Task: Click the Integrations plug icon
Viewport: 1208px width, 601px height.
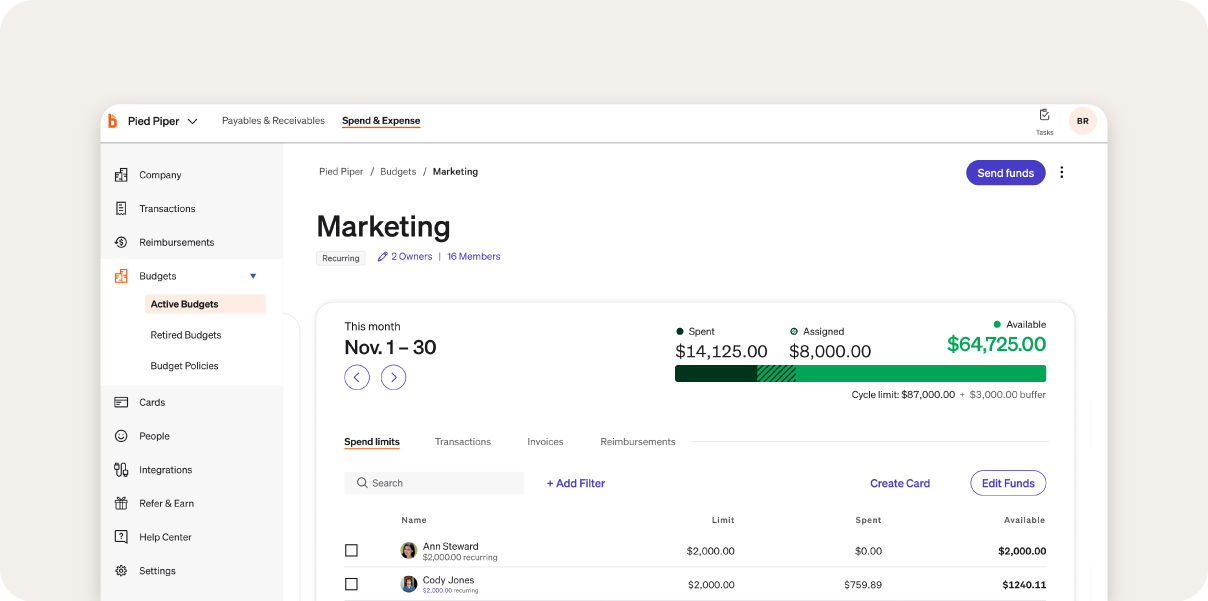Action: click(x=121, y=470)
